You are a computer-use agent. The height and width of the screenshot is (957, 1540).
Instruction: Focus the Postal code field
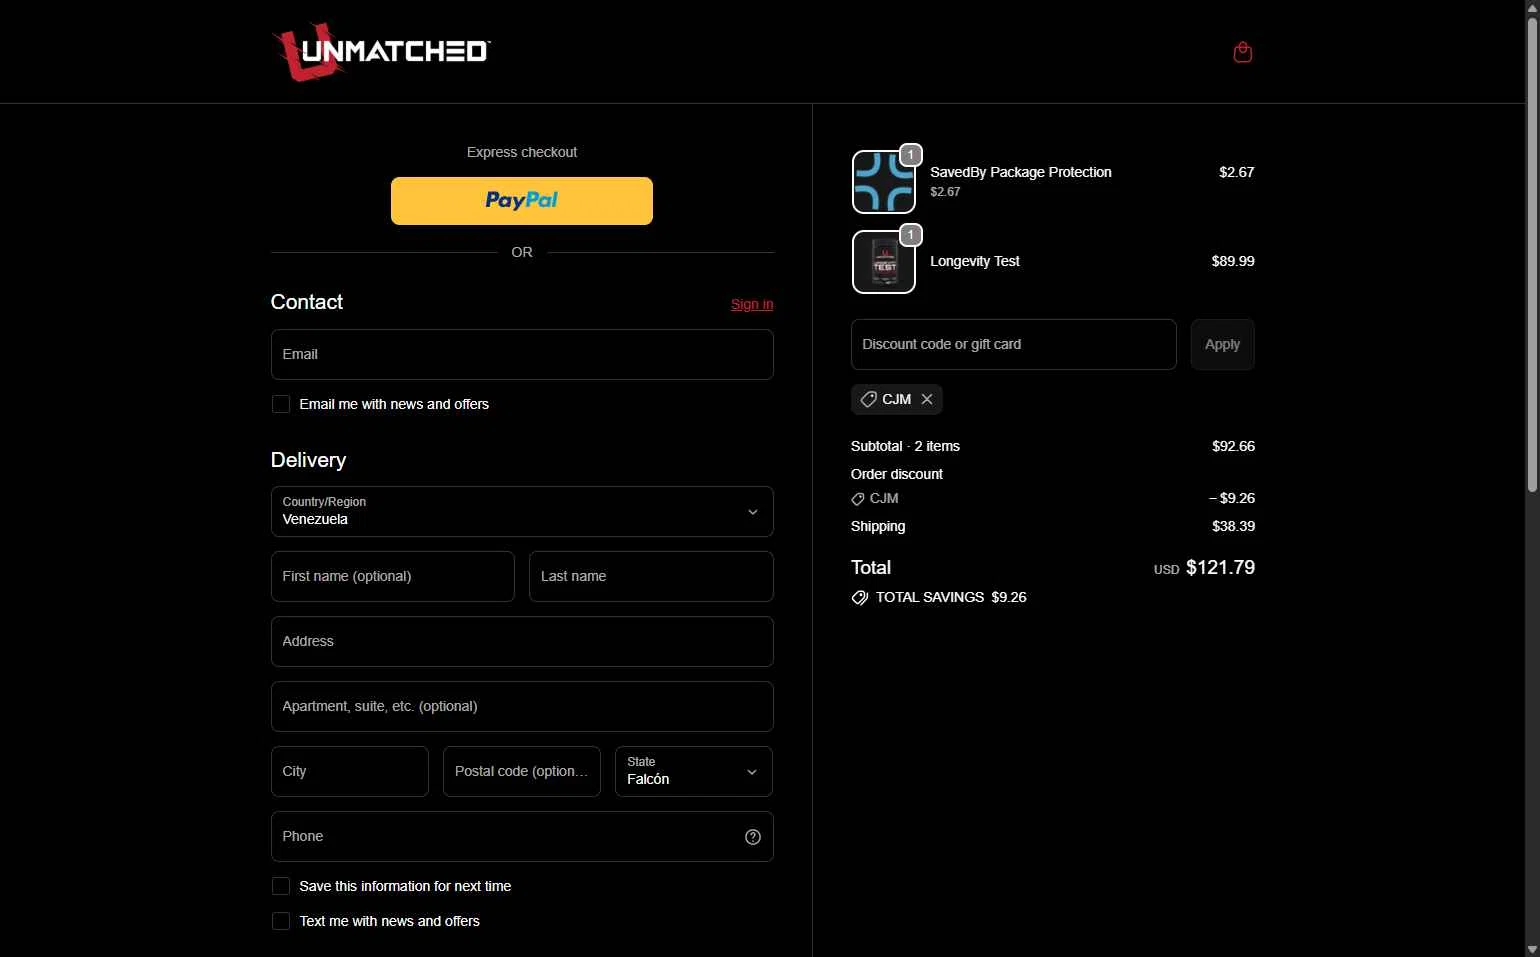point(522,771)
